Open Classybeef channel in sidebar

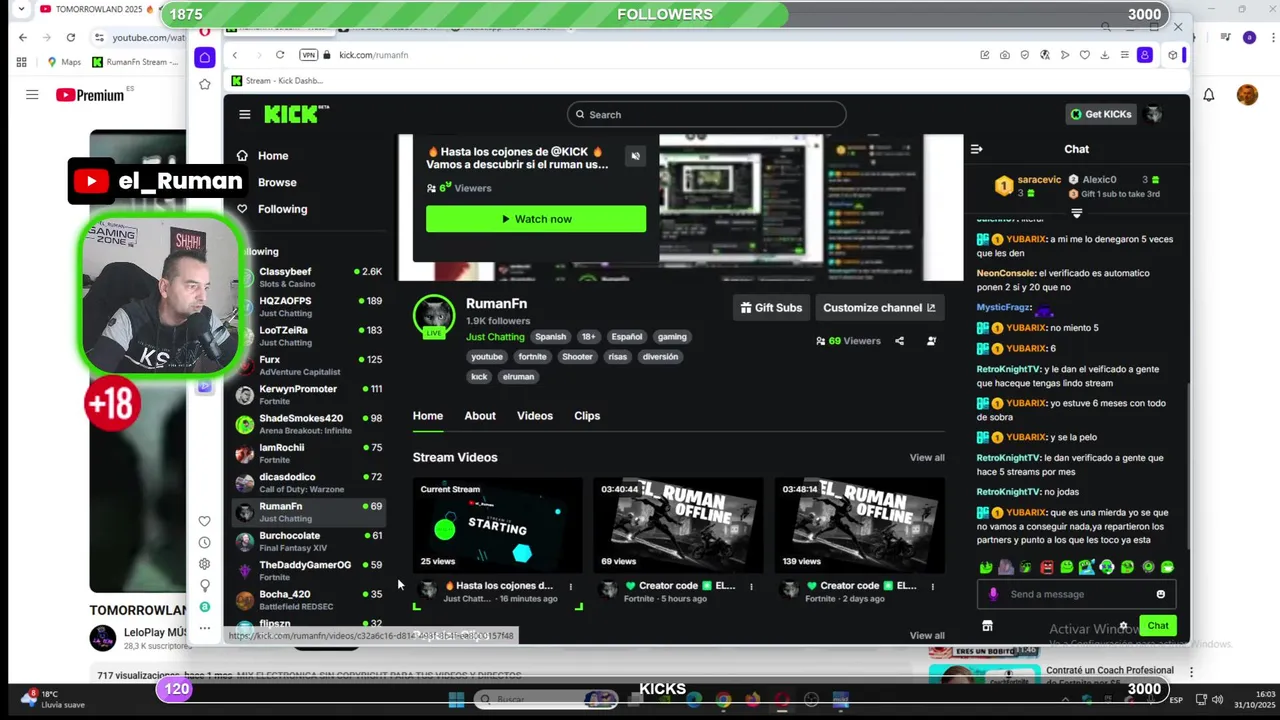tap(309, 277)
